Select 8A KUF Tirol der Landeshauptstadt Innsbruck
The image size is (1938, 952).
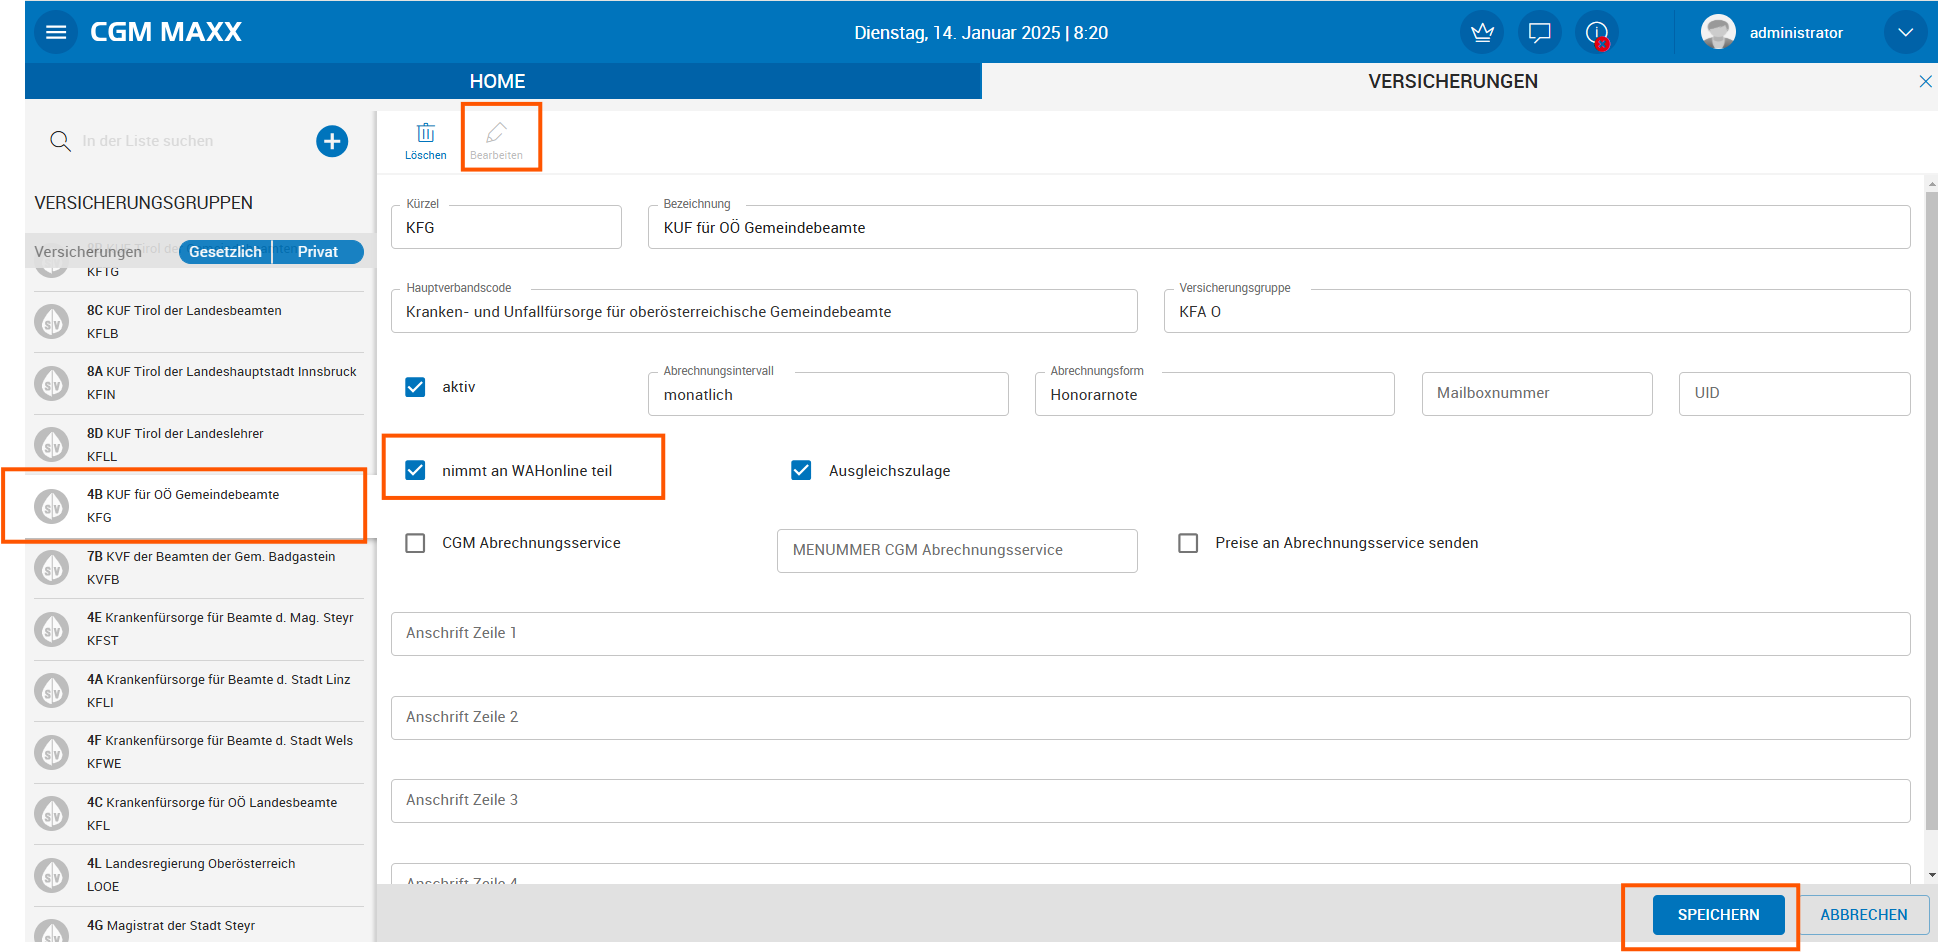click(199, 383)
